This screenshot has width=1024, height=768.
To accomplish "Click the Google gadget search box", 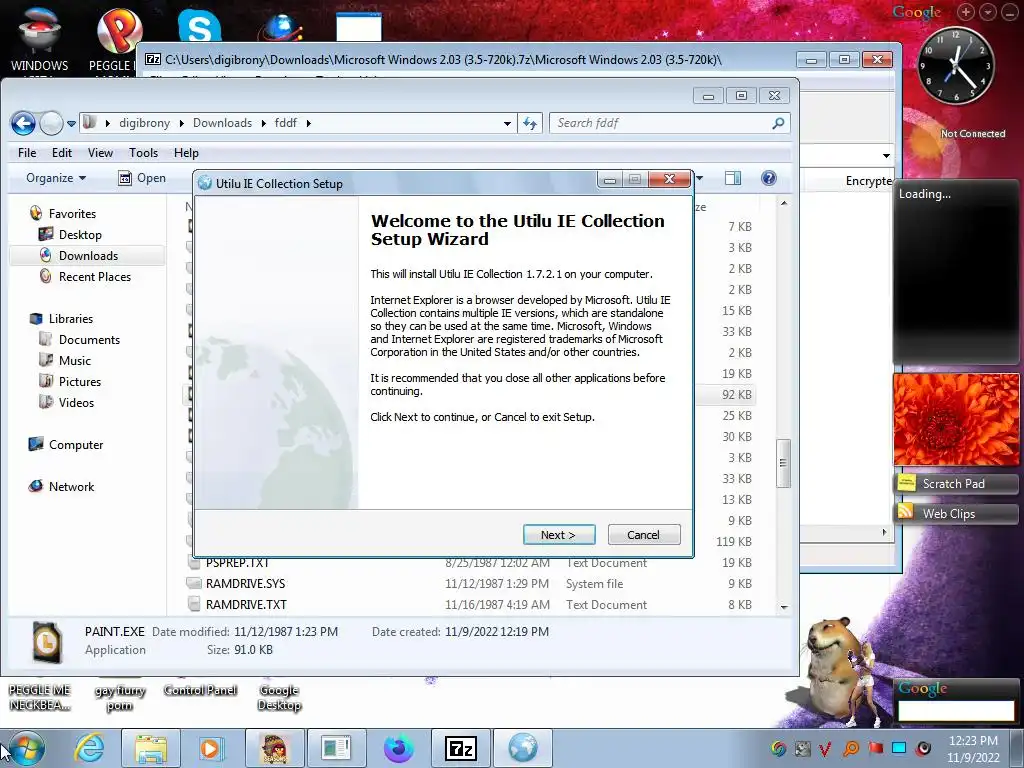I will click(x=956, y=711).
